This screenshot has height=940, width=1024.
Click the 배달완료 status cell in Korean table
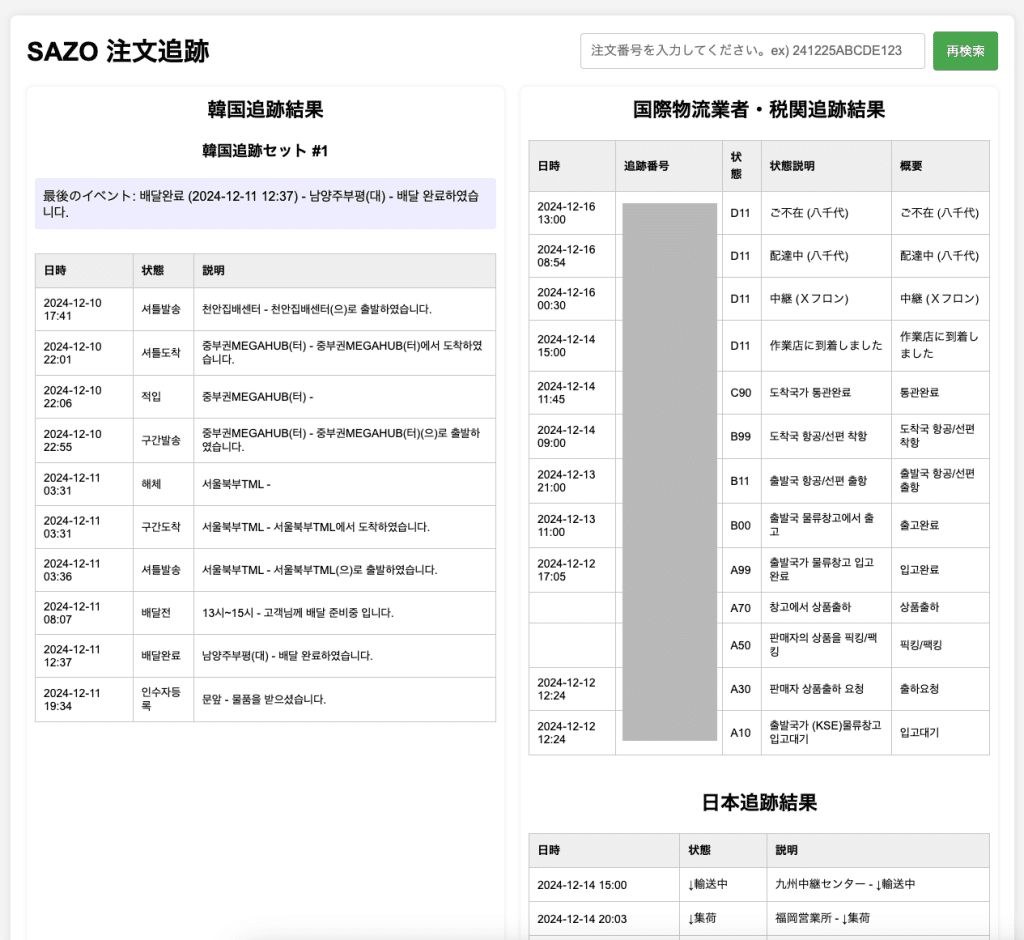(161, 656)
